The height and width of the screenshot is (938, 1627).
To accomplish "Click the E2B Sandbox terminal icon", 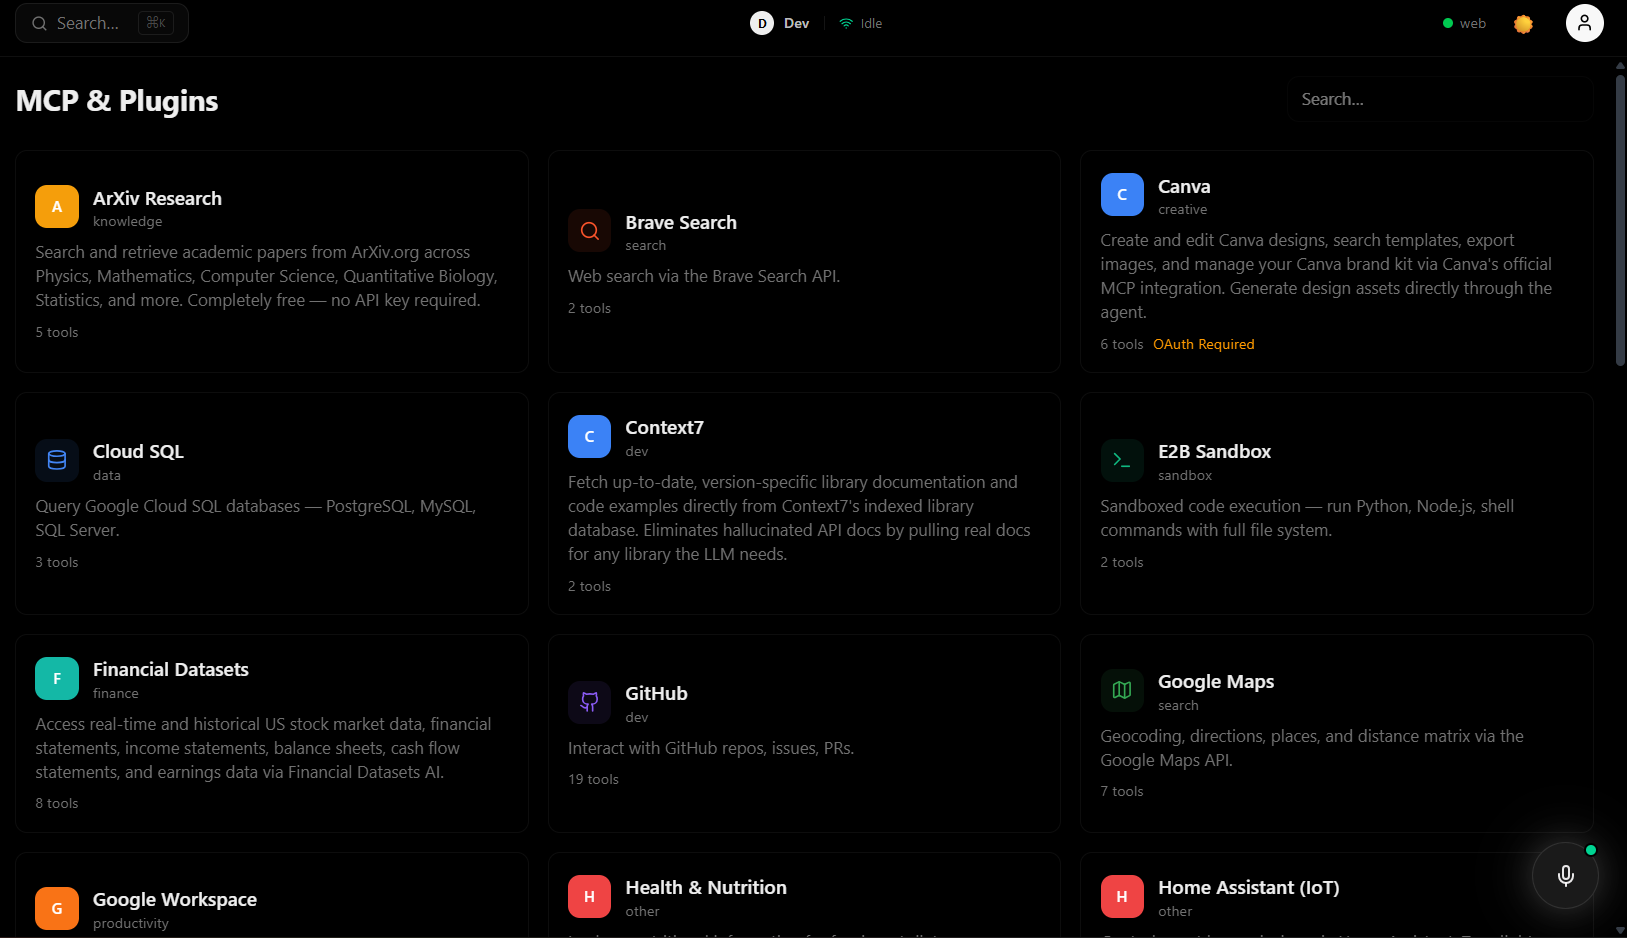I will point(1122,460).
